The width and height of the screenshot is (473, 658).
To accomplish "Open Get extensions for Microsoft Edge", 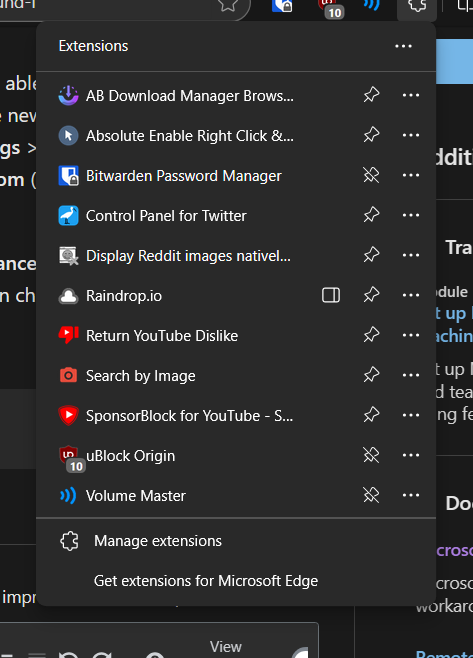I will (206, 581).
